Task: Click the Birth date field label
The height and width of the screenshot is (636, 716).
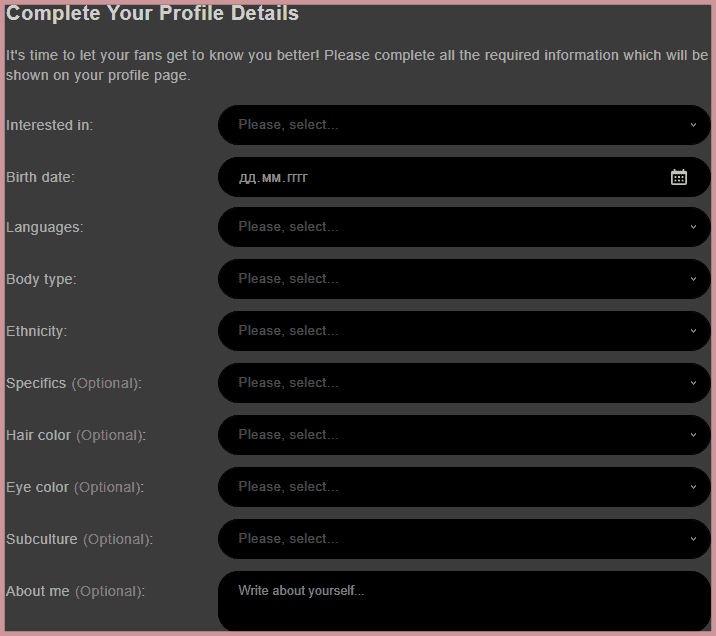Action: point(40,177)
